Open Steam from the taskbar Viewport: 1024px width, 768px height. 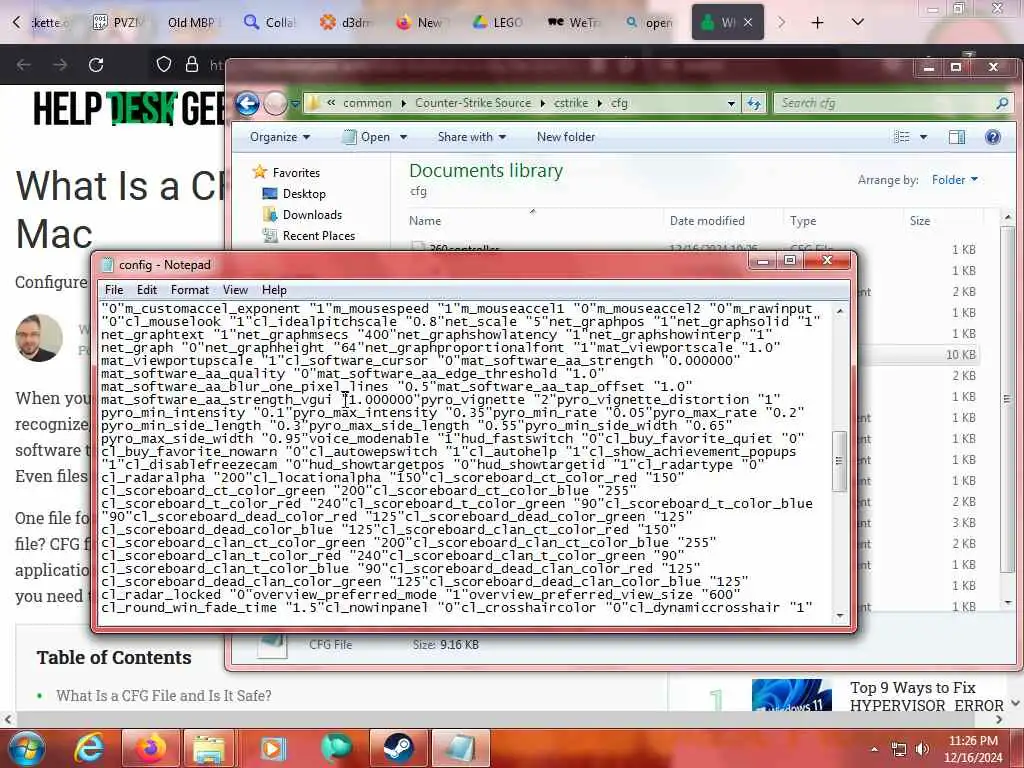[398, 748]
